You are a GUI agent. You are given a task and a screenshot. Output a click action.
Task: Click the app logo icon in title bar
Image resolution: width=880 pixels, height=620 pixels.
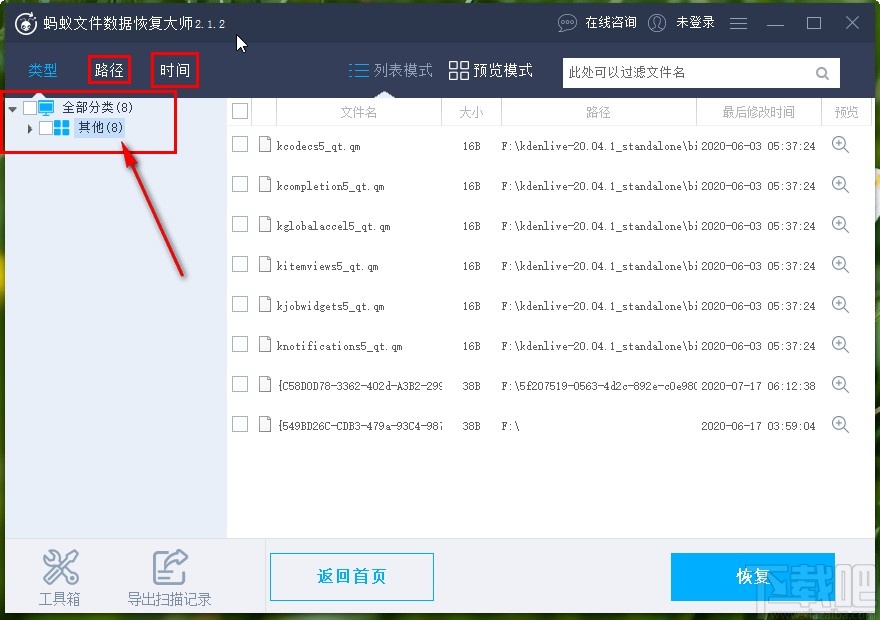25,24
